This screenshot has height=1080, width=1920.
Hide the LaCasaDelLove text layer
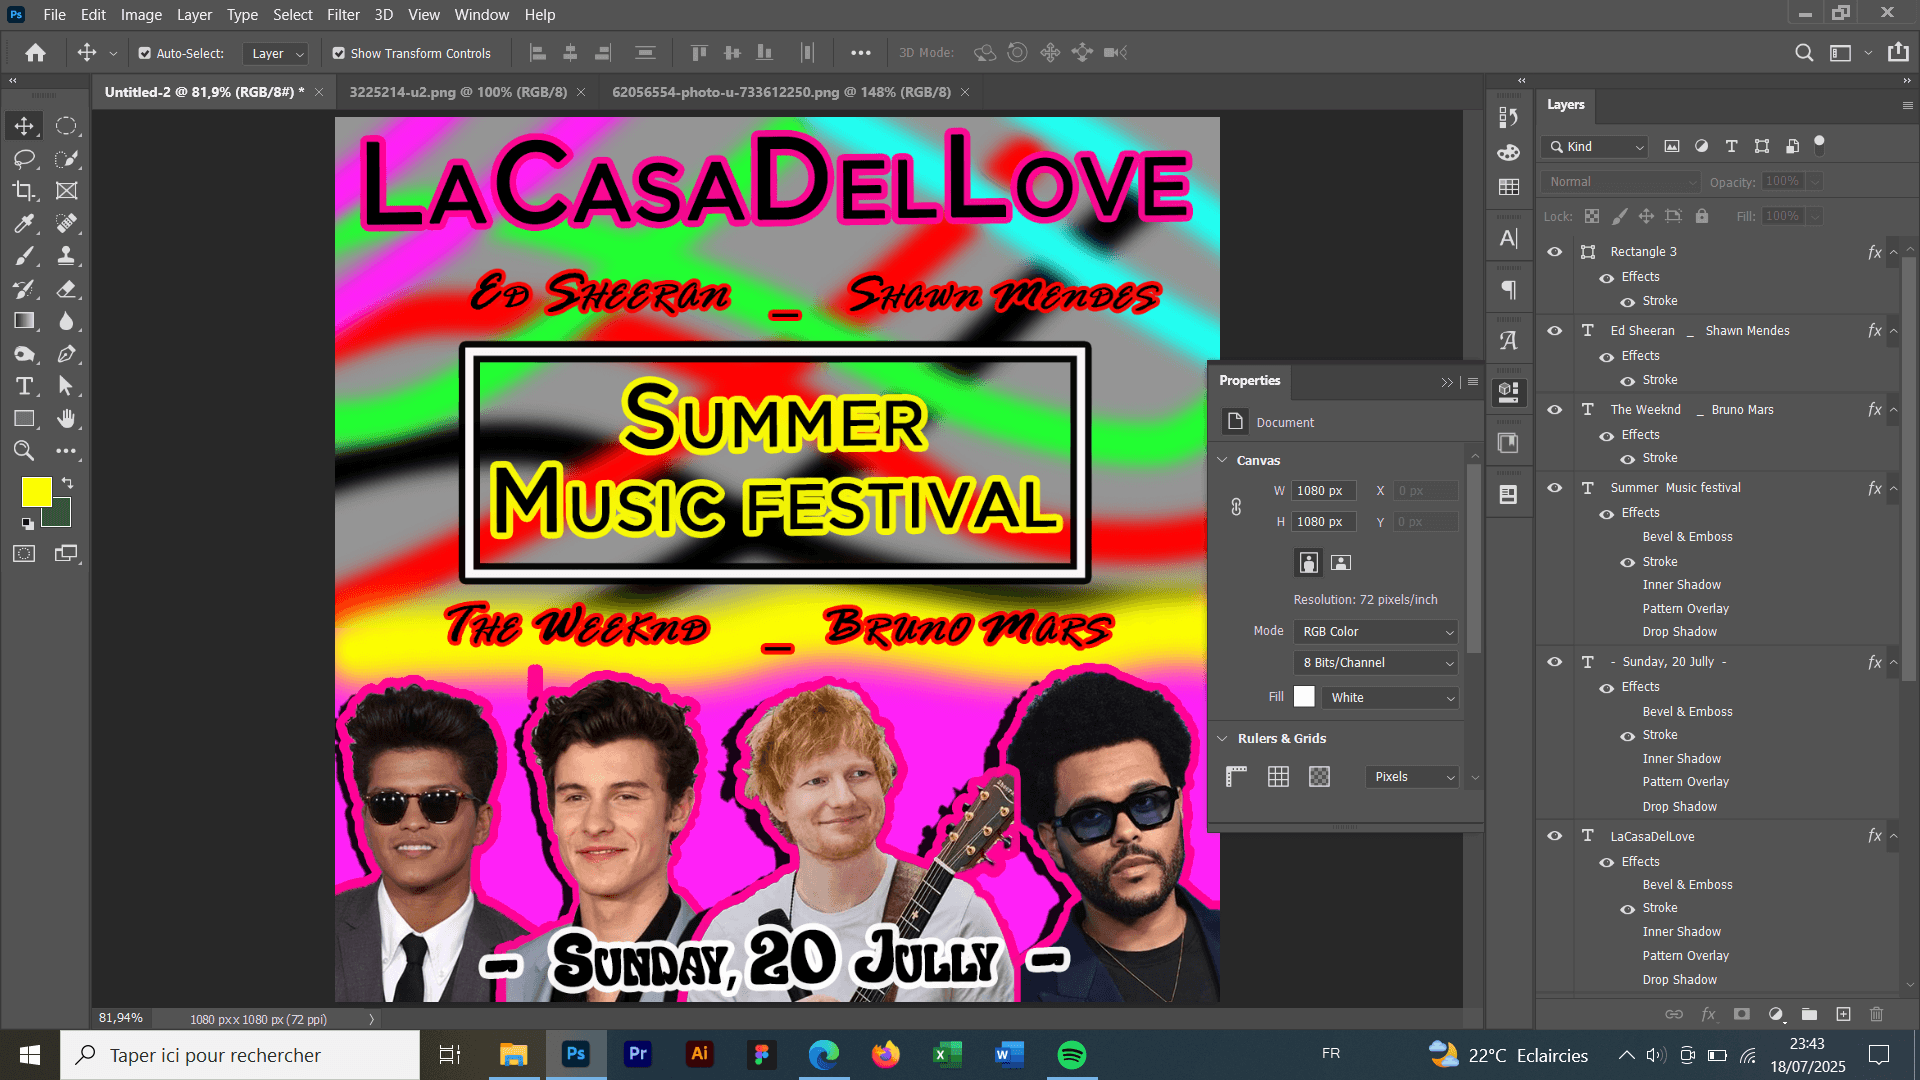click(x=1554, y=836)
